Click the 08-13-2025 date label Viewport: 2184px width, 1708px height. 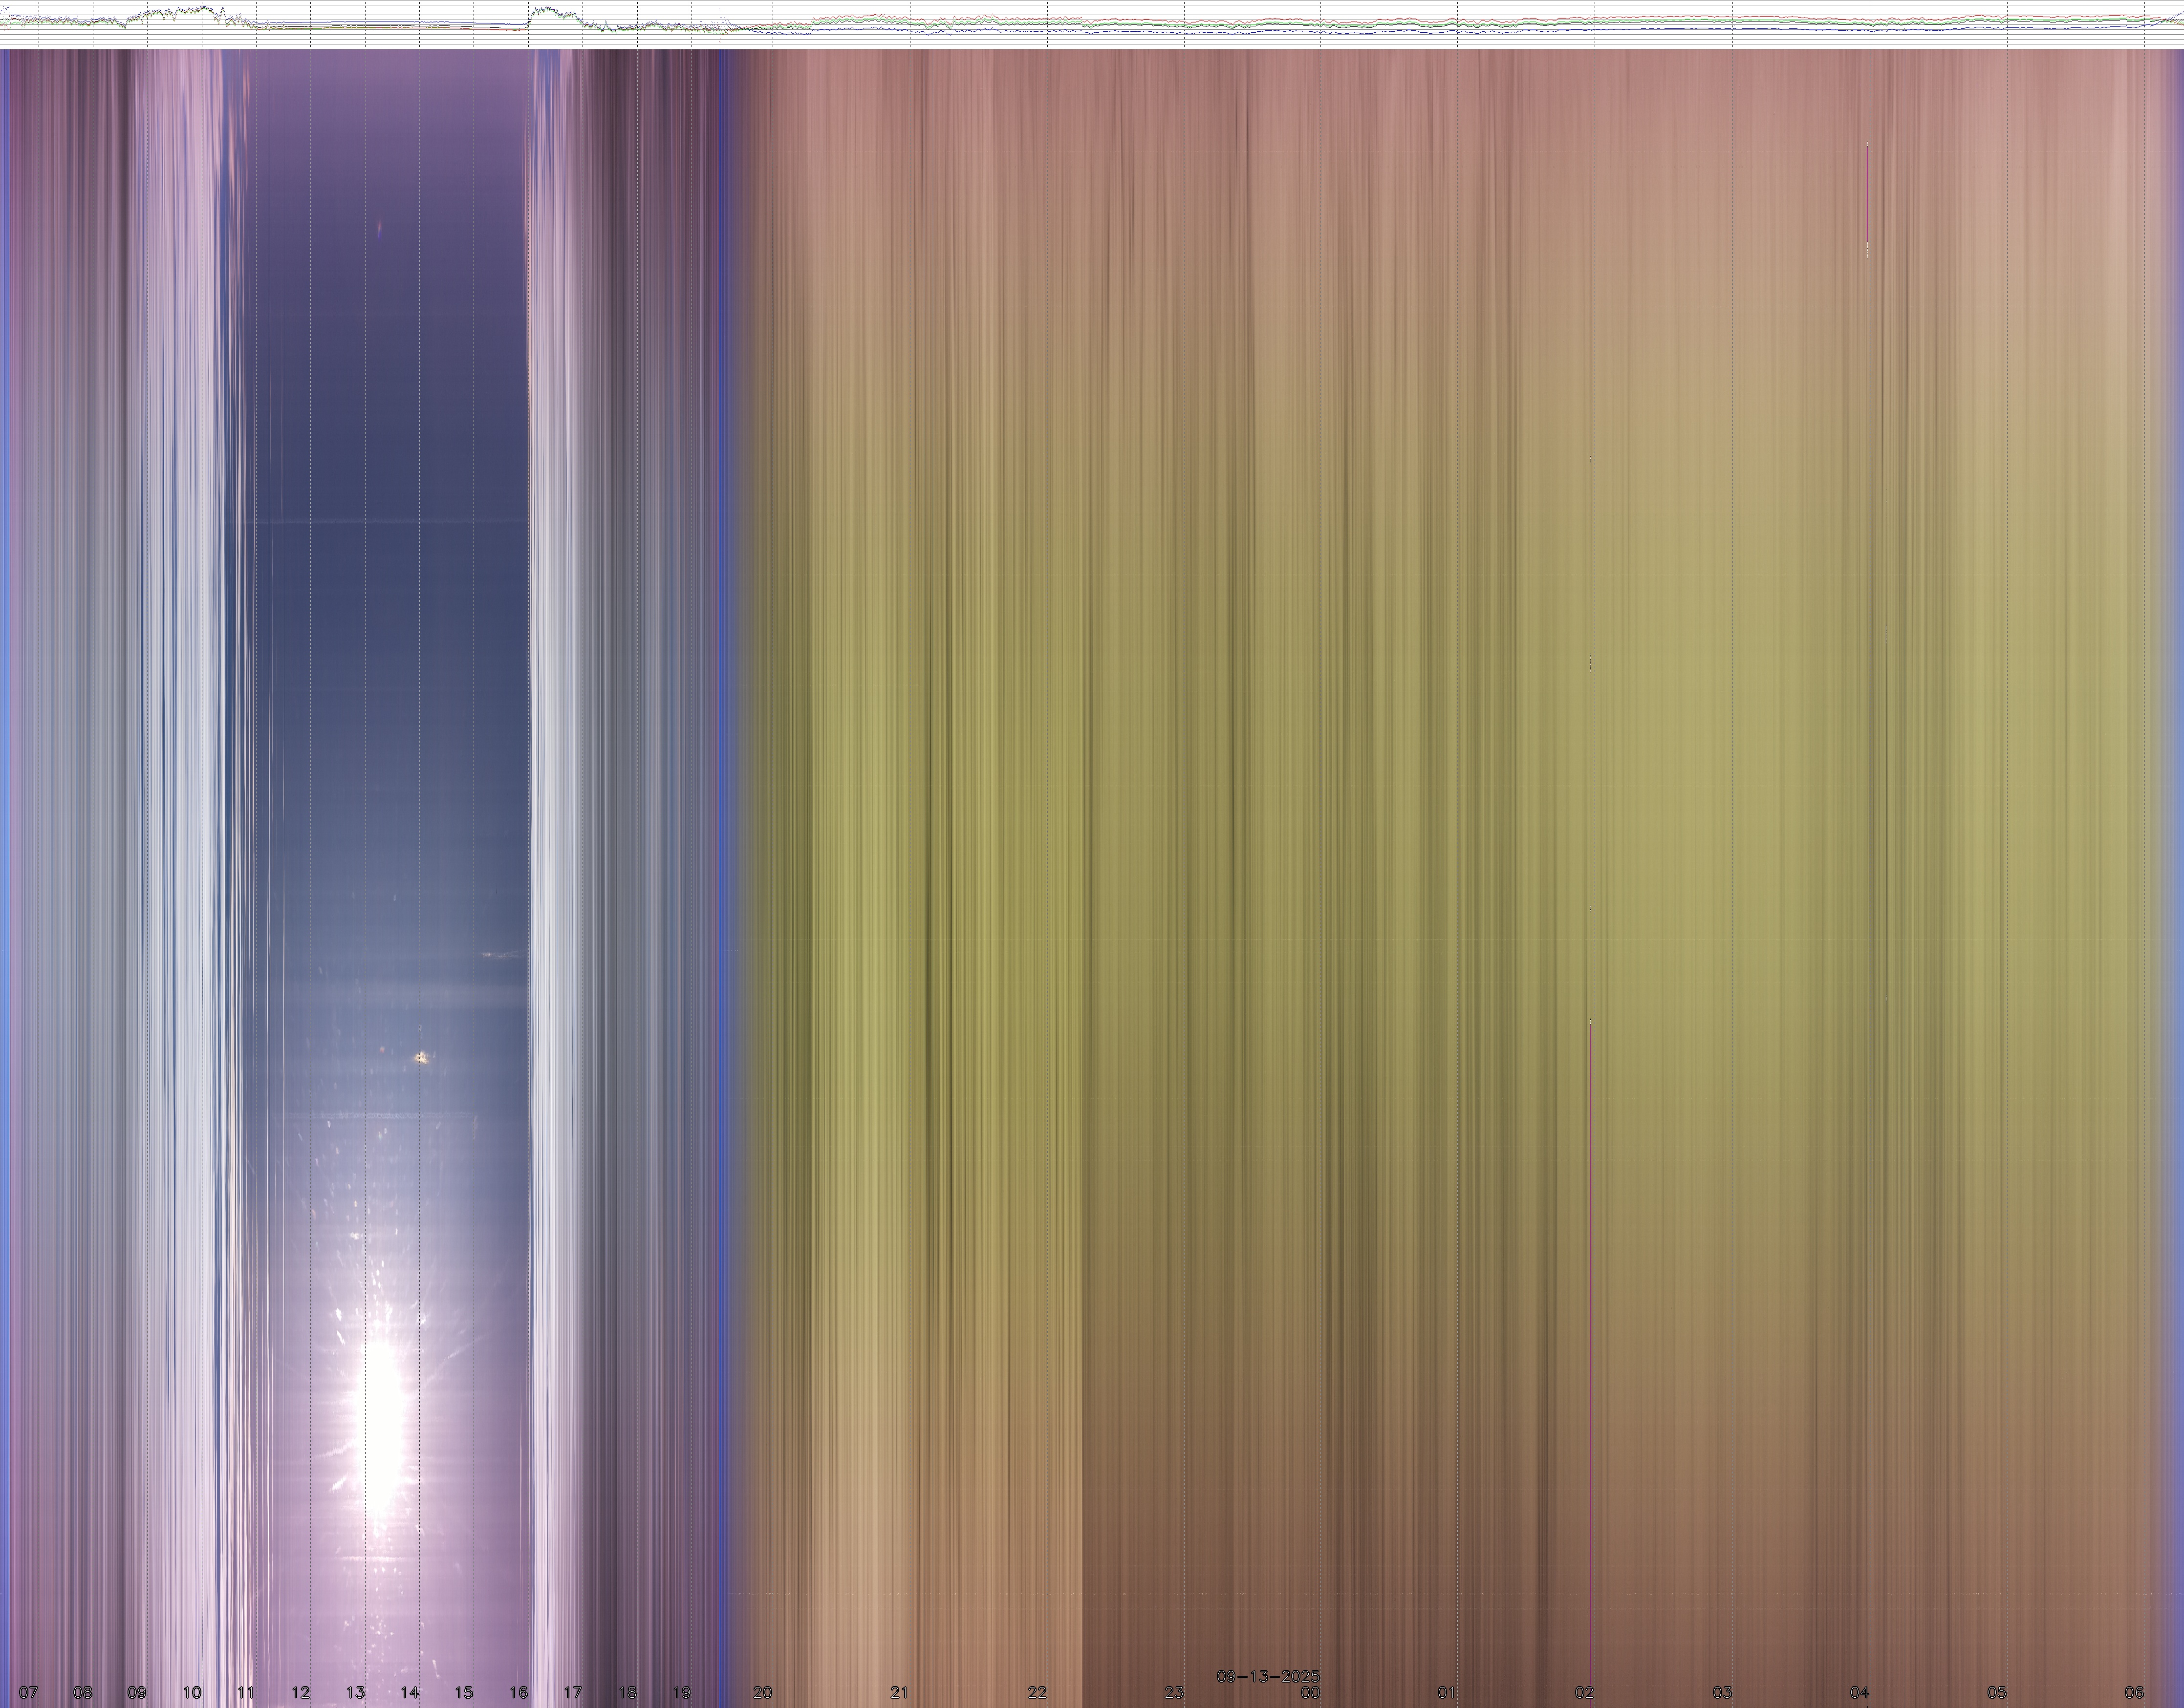pos(1268,1676)
